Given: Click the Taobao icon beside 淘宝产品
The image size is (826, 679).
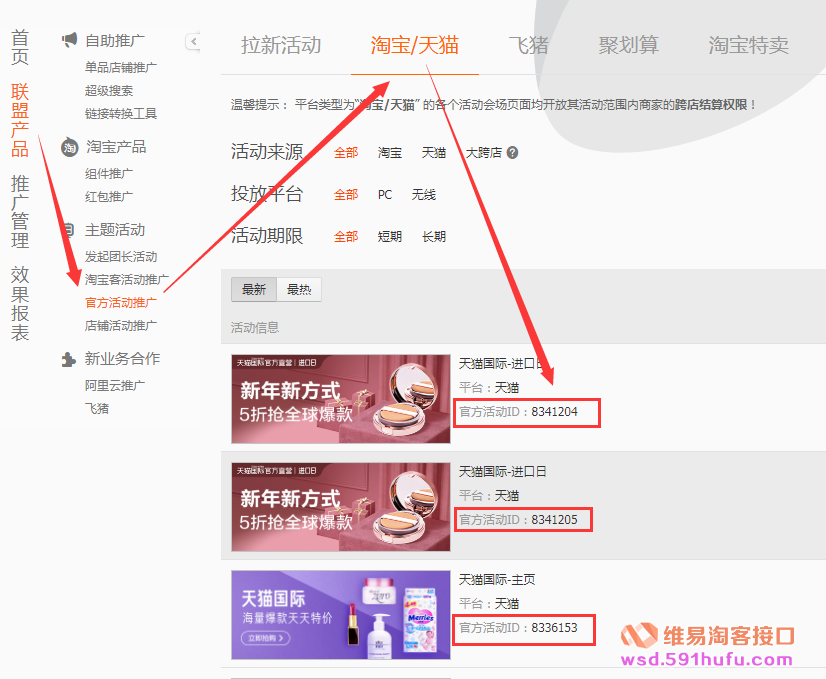Looking at the screenshot, I should click(70, 147).
